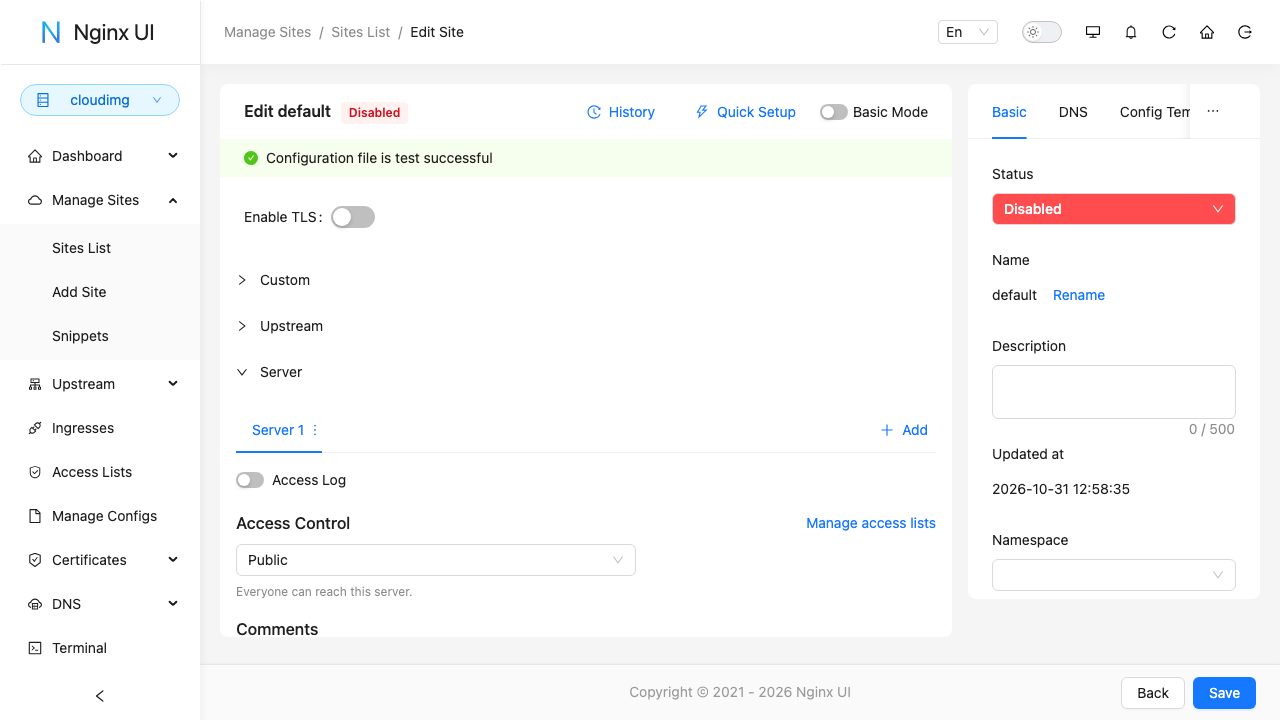Open the notifications bell

point(1131,32)
